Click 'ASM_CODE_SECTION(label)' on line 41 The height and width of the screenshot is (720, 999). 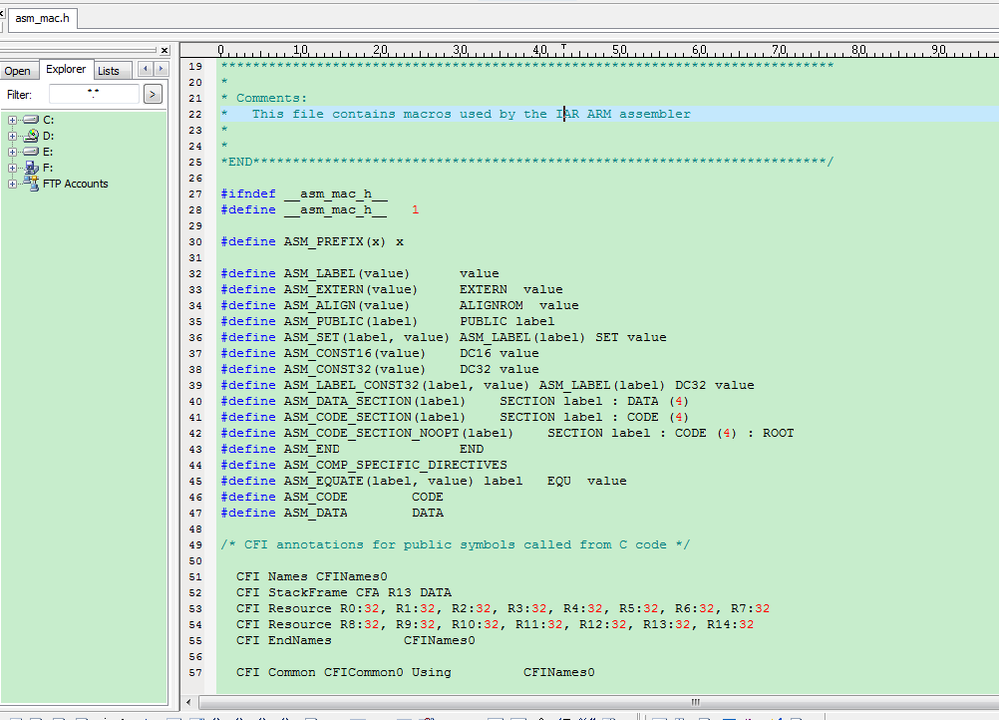point(375,417)
